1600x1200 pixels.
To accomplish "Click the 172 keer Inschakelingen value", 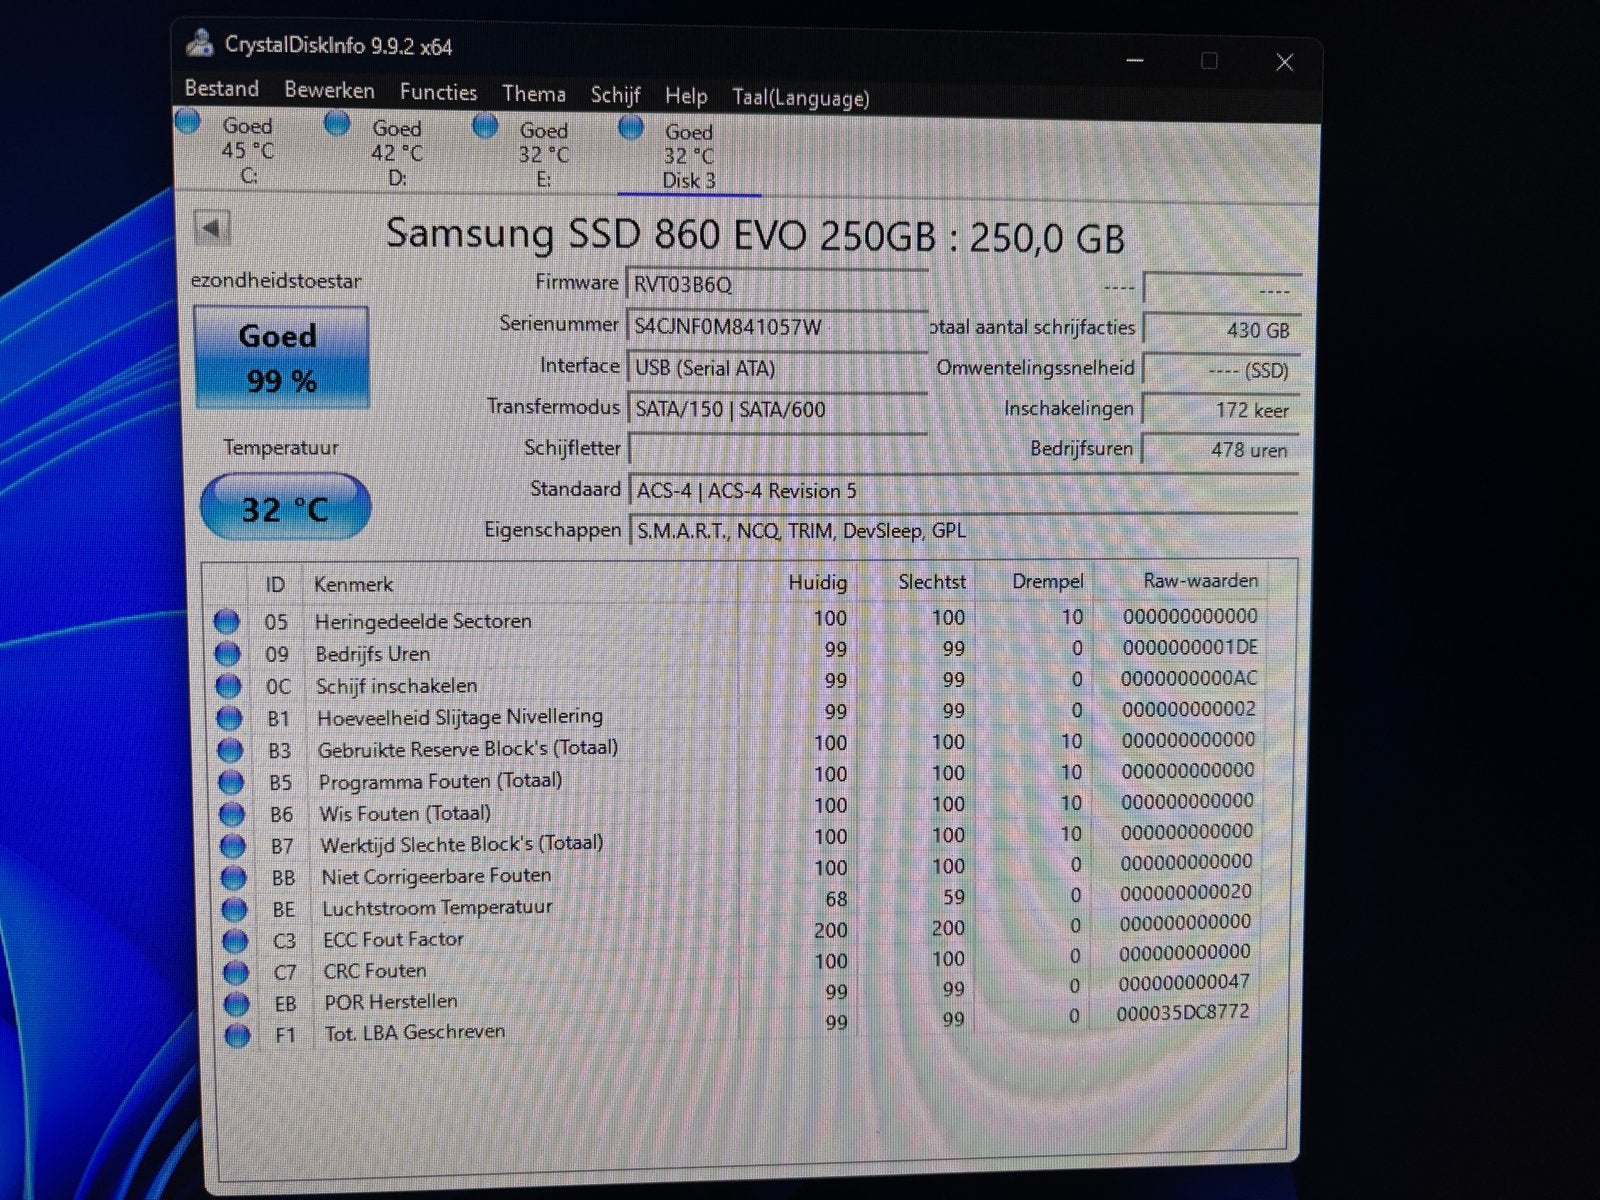I will click(1221, 410).
